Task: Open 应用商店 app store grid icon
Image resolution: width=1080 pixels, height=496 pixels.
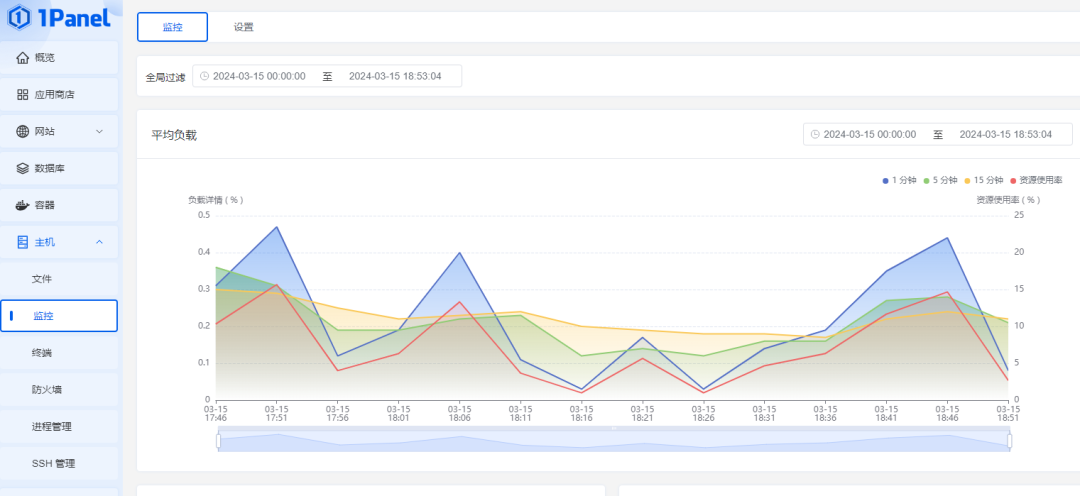Action: tap(23, 94)
